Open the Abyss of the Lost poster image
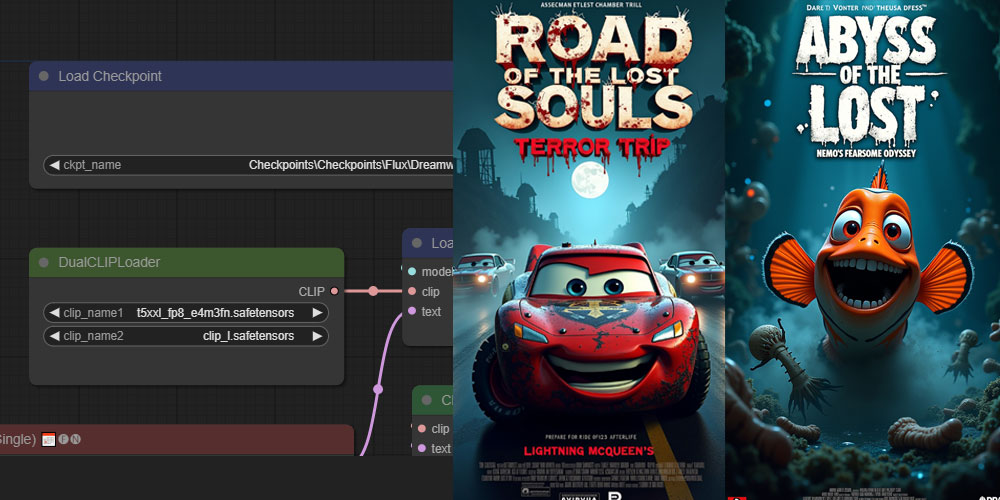This screenshot has height=500, width=1000. point(863,250)
